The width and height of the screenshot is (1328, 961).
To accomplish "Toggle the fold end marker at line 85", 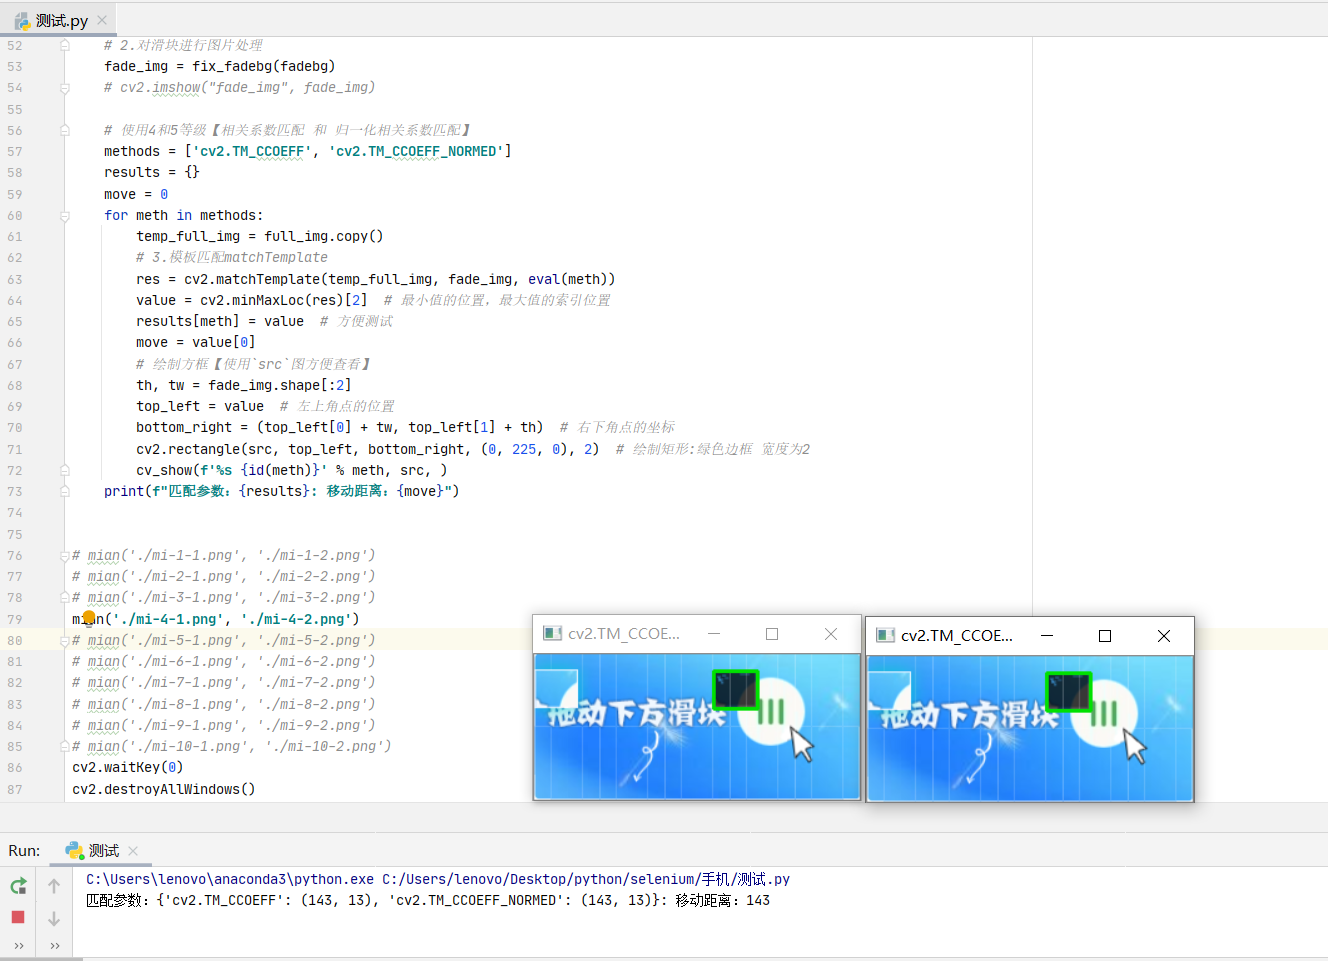I will [64, 746].
